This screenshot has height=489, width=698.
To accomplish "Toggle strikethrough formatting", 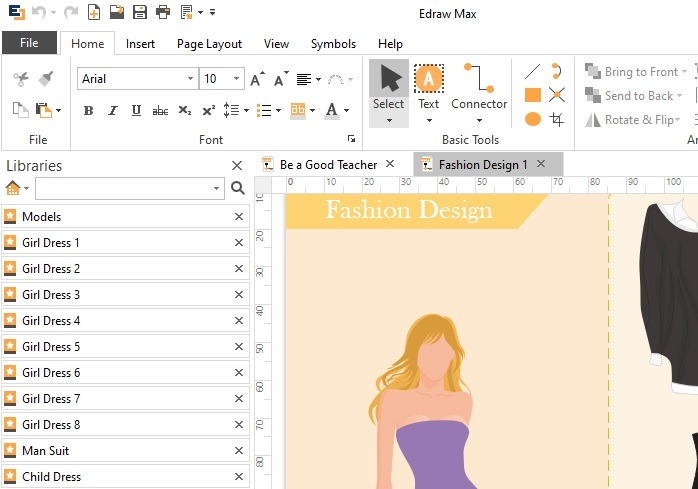I will pyautogui.click(x=160, y=110).
